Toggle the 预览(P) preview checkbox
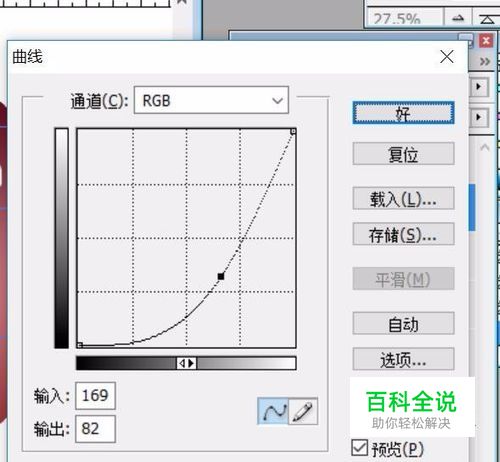500x462 pixels. (360, 448)
